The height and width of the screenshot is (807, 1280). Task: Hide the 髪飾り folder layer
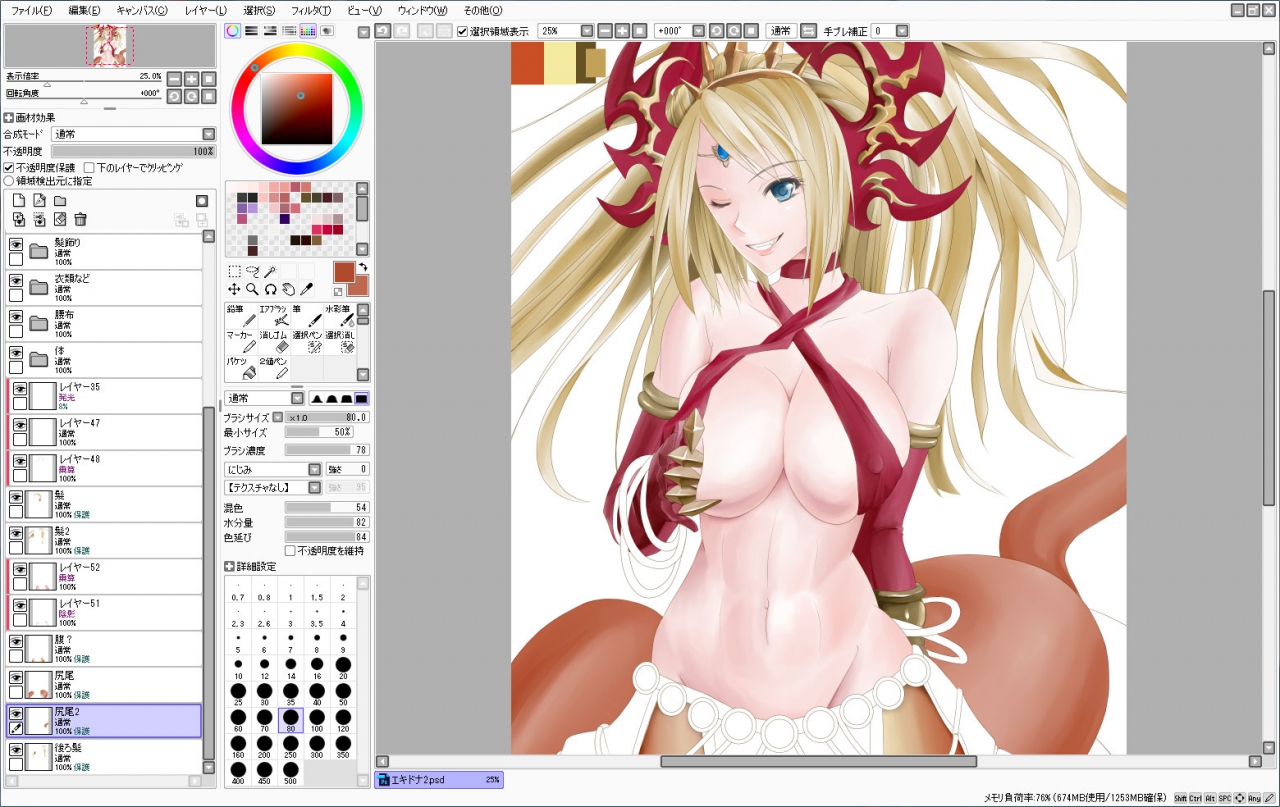[x=16, y=244]
